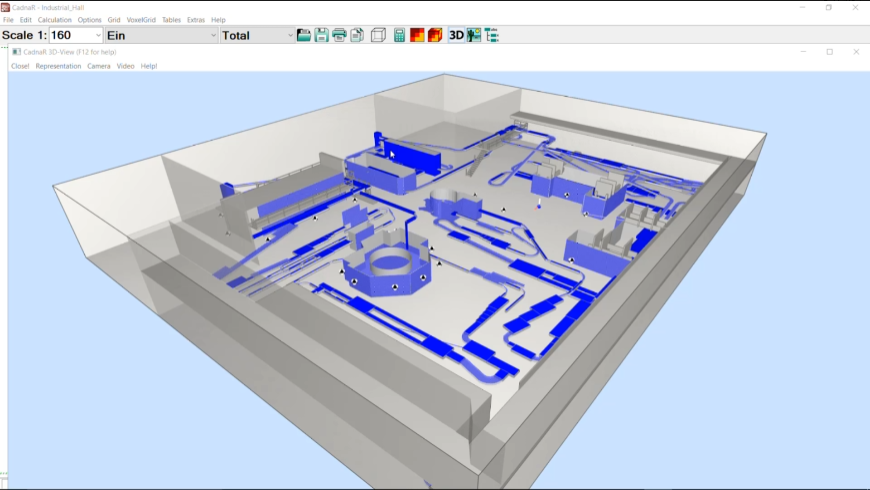Click Close! in 3D-View window
Image resolution: width=870 pixels, height=490 pixels.
click(20, 66)
